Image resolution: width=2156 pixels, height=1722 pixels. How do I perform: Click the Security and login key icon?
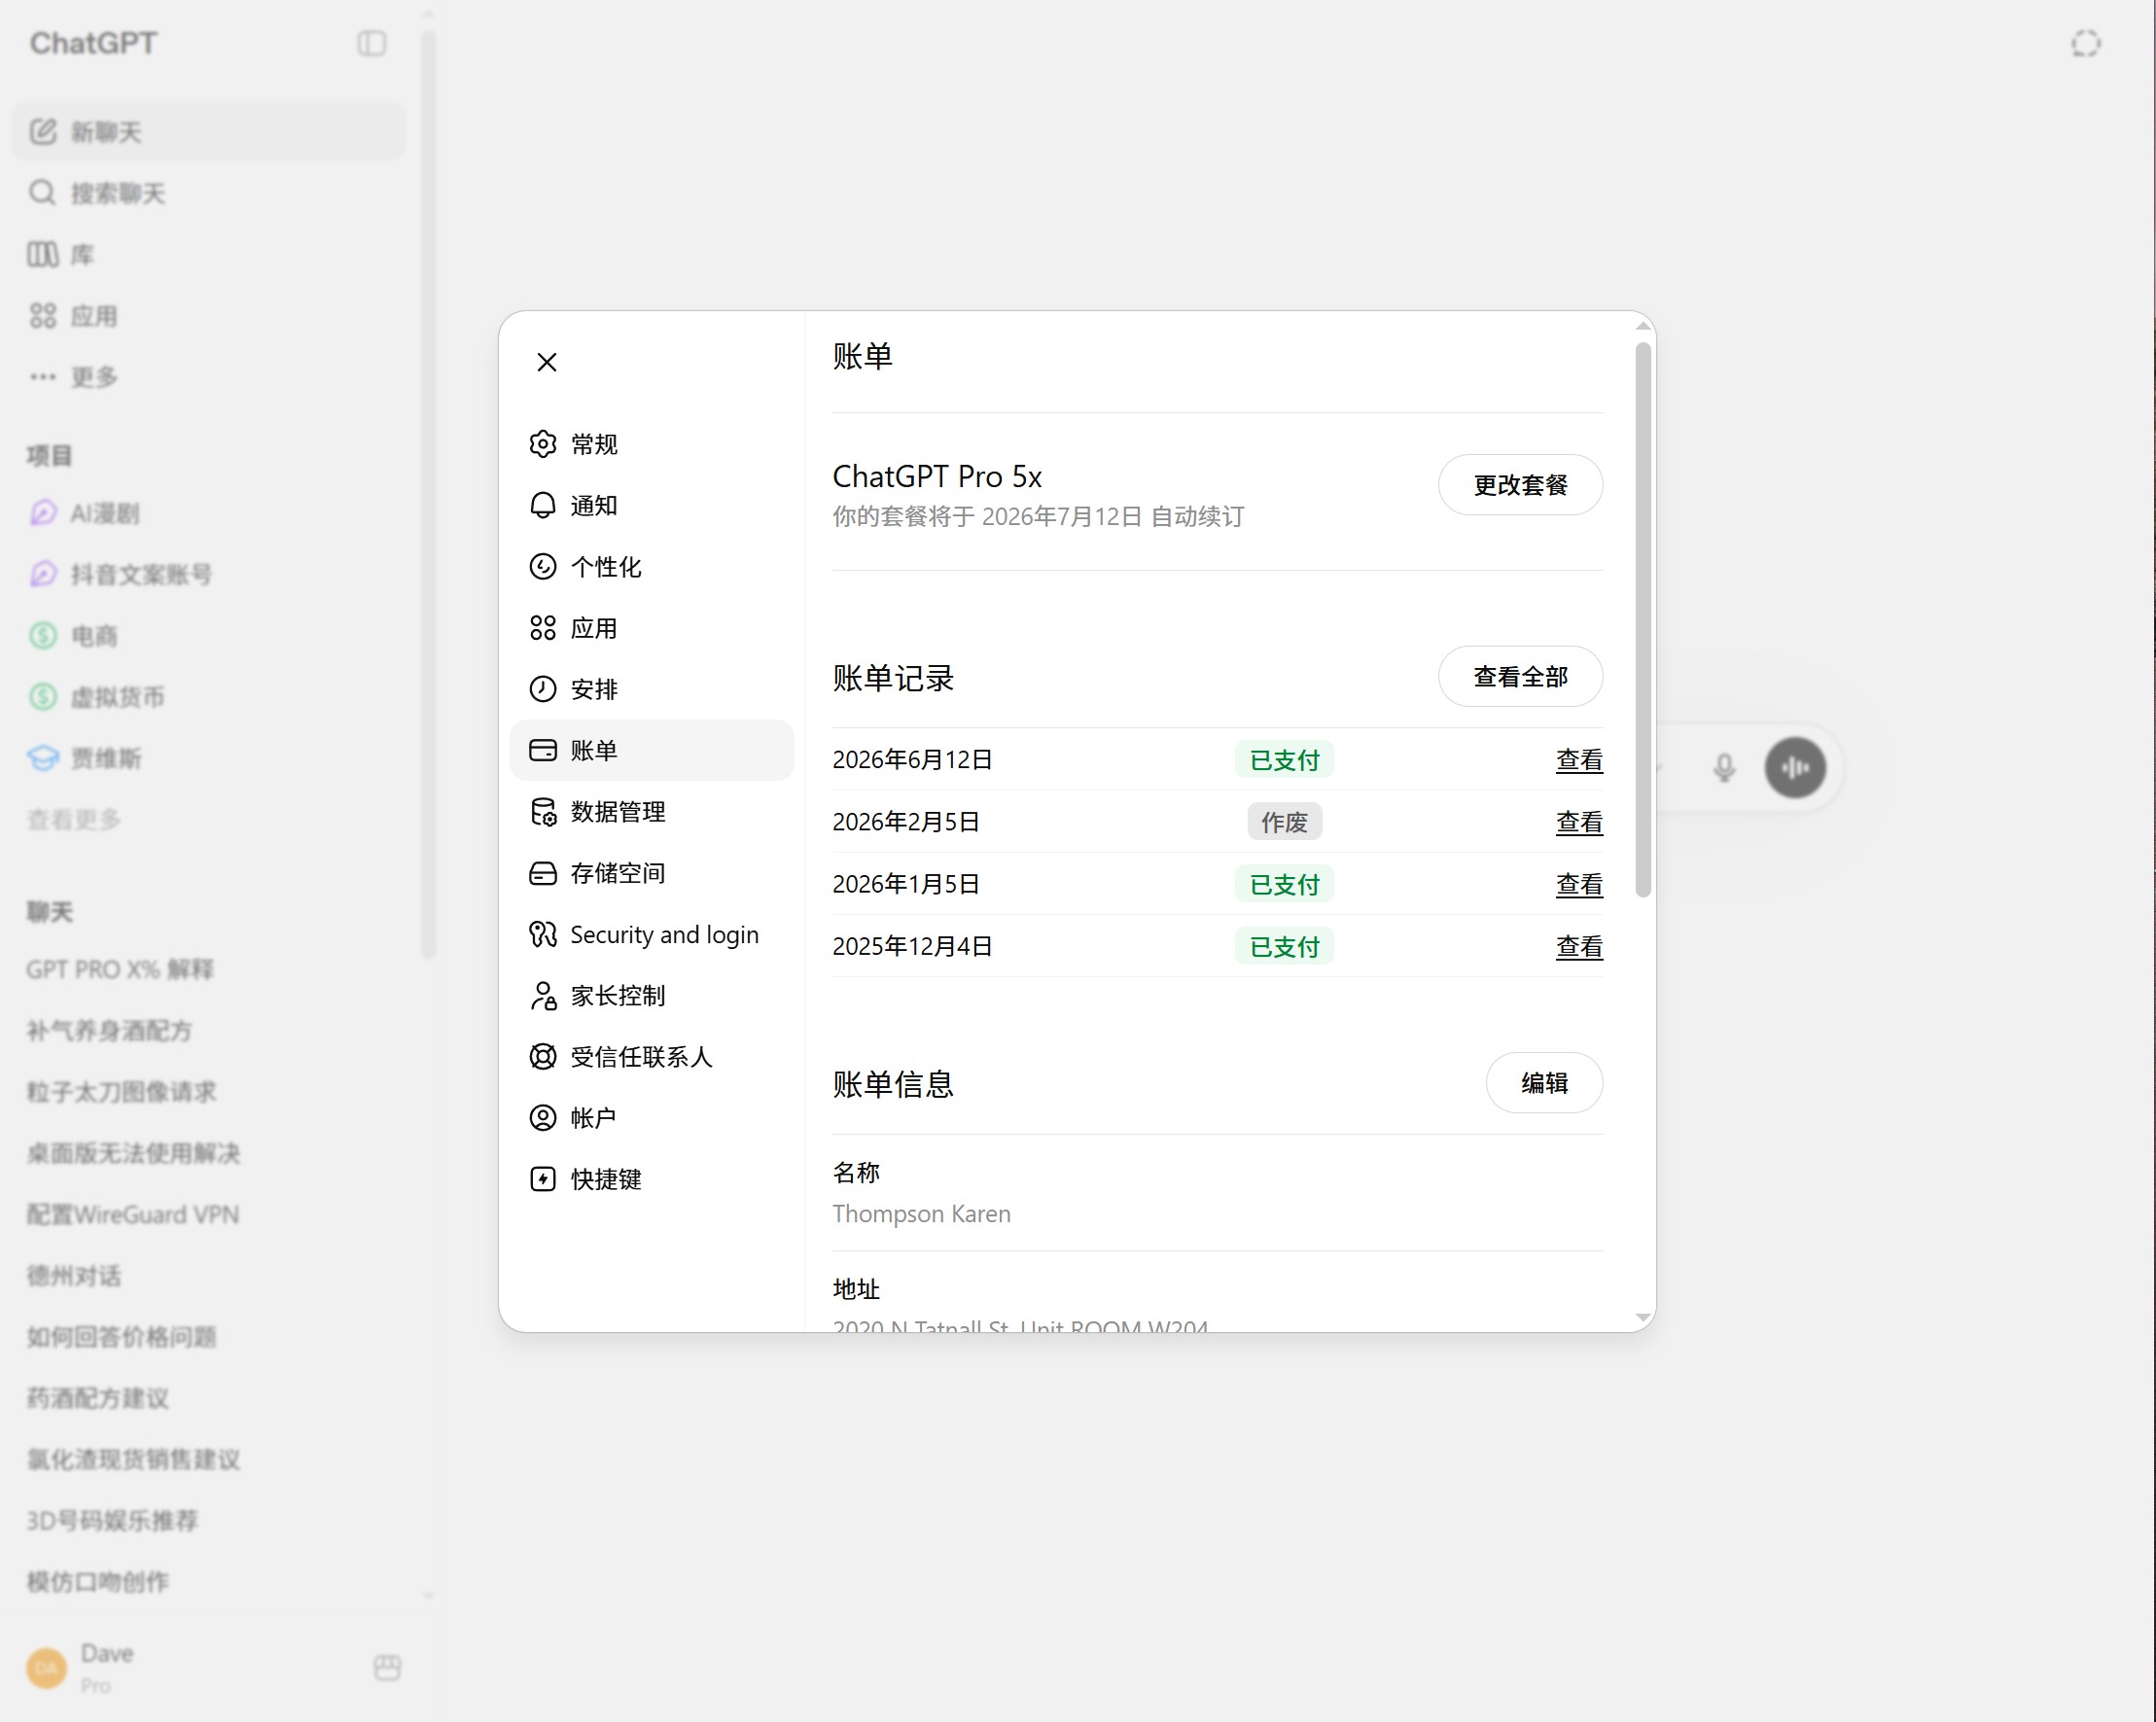(542, 934)
